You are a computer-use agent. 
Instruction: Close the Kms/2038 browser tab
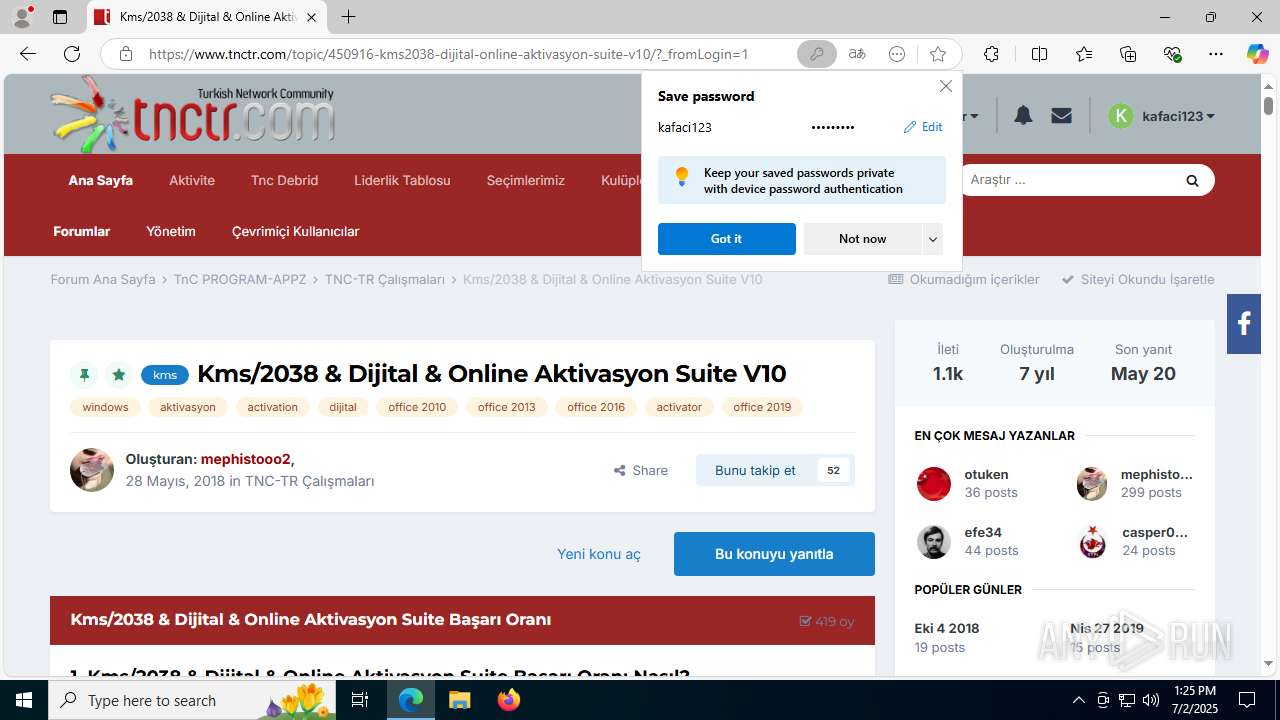click(311, 17)
